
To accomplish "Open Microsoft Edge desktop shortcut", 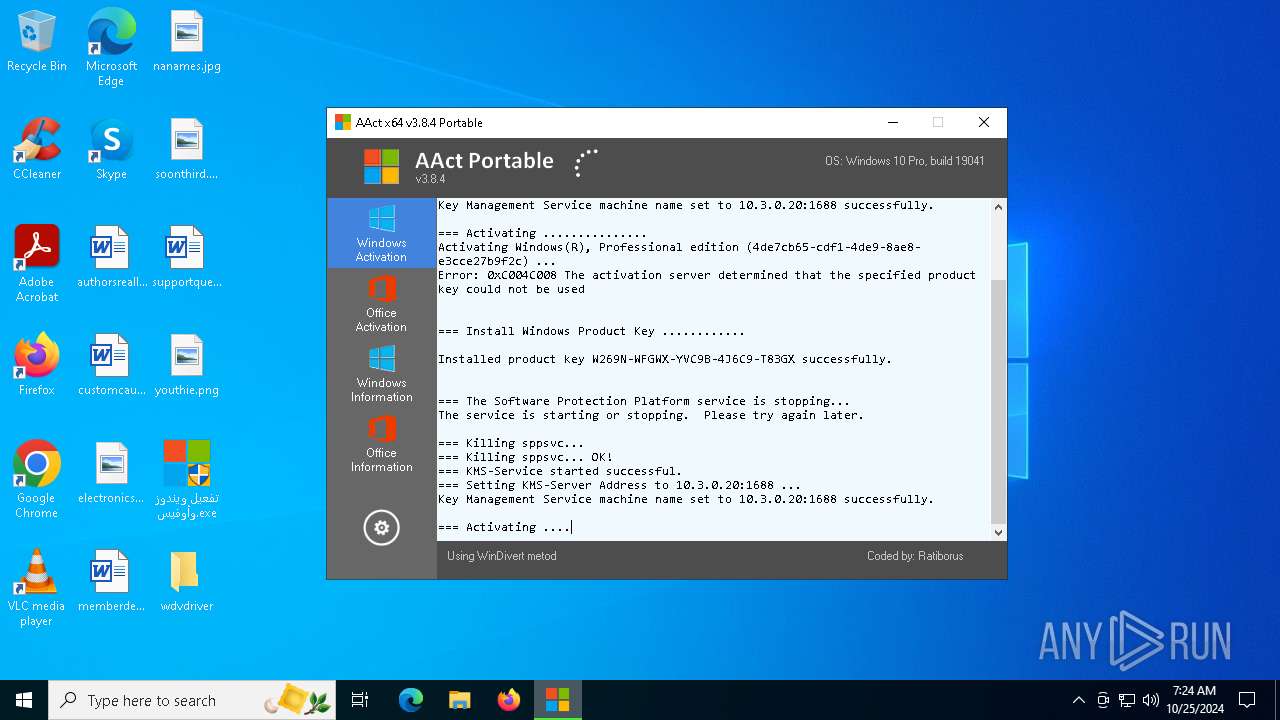I will (111, 48).
